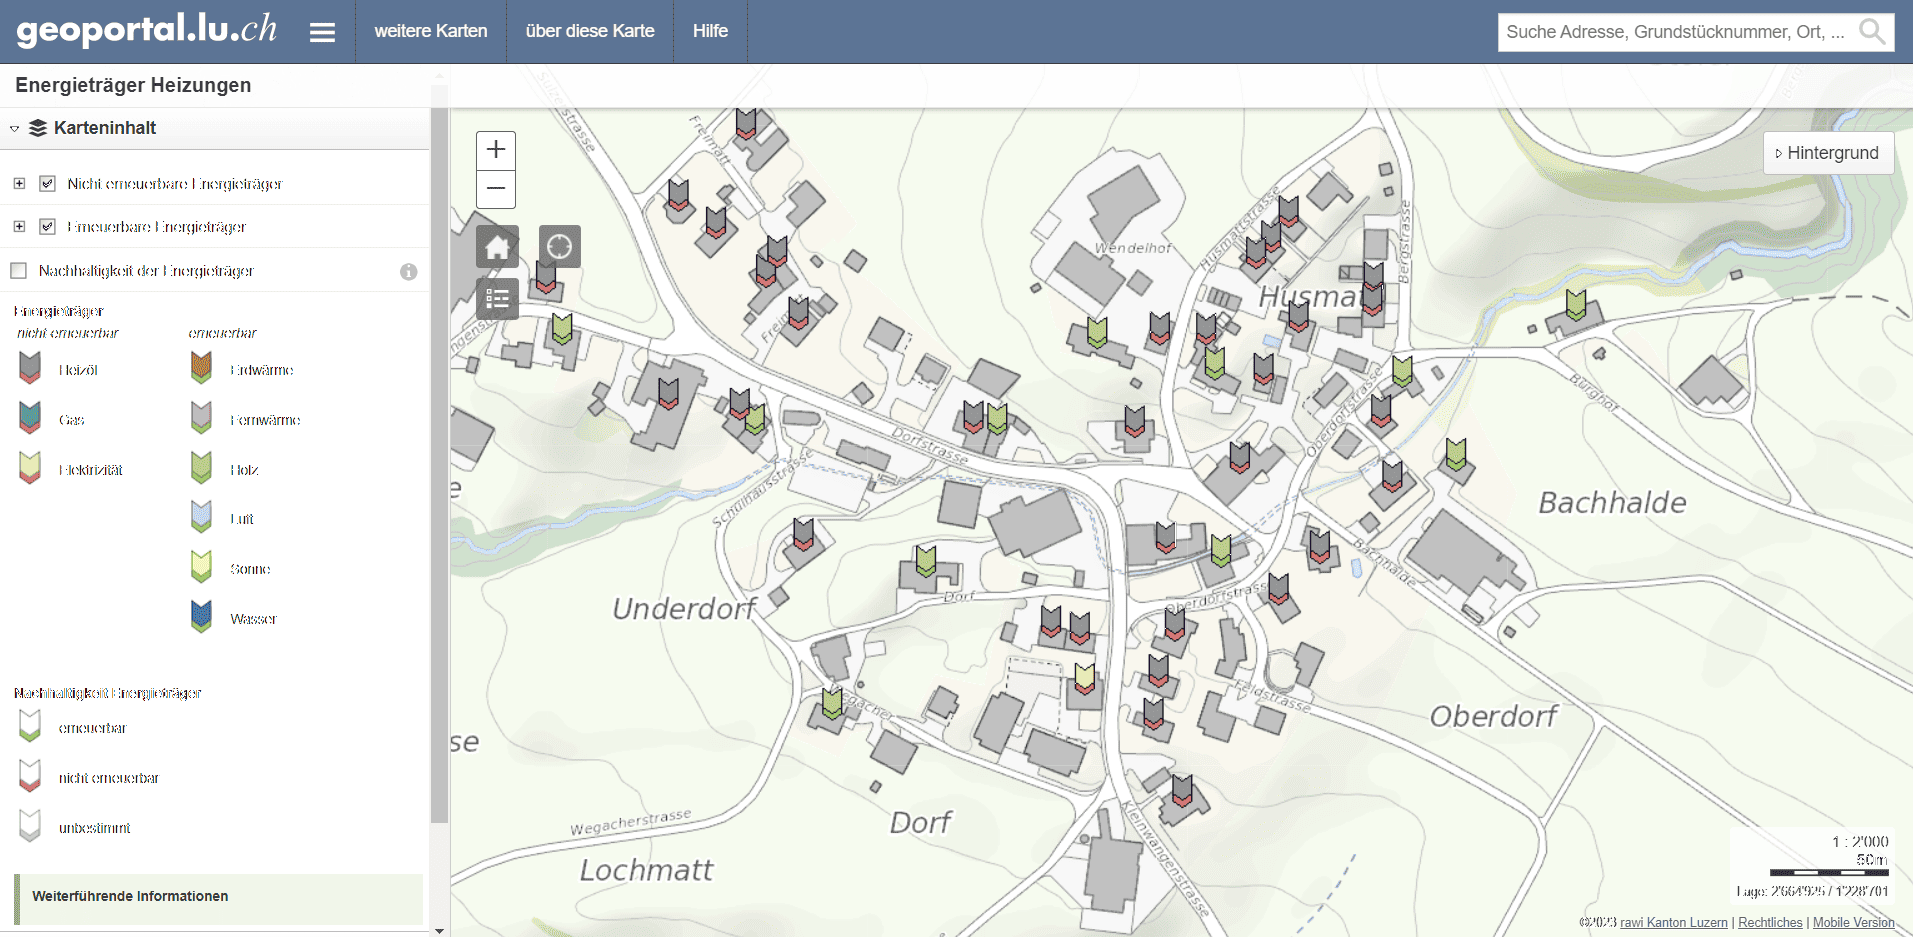Click the Elektrizität legend marker icon

click(x=30, y=468)
